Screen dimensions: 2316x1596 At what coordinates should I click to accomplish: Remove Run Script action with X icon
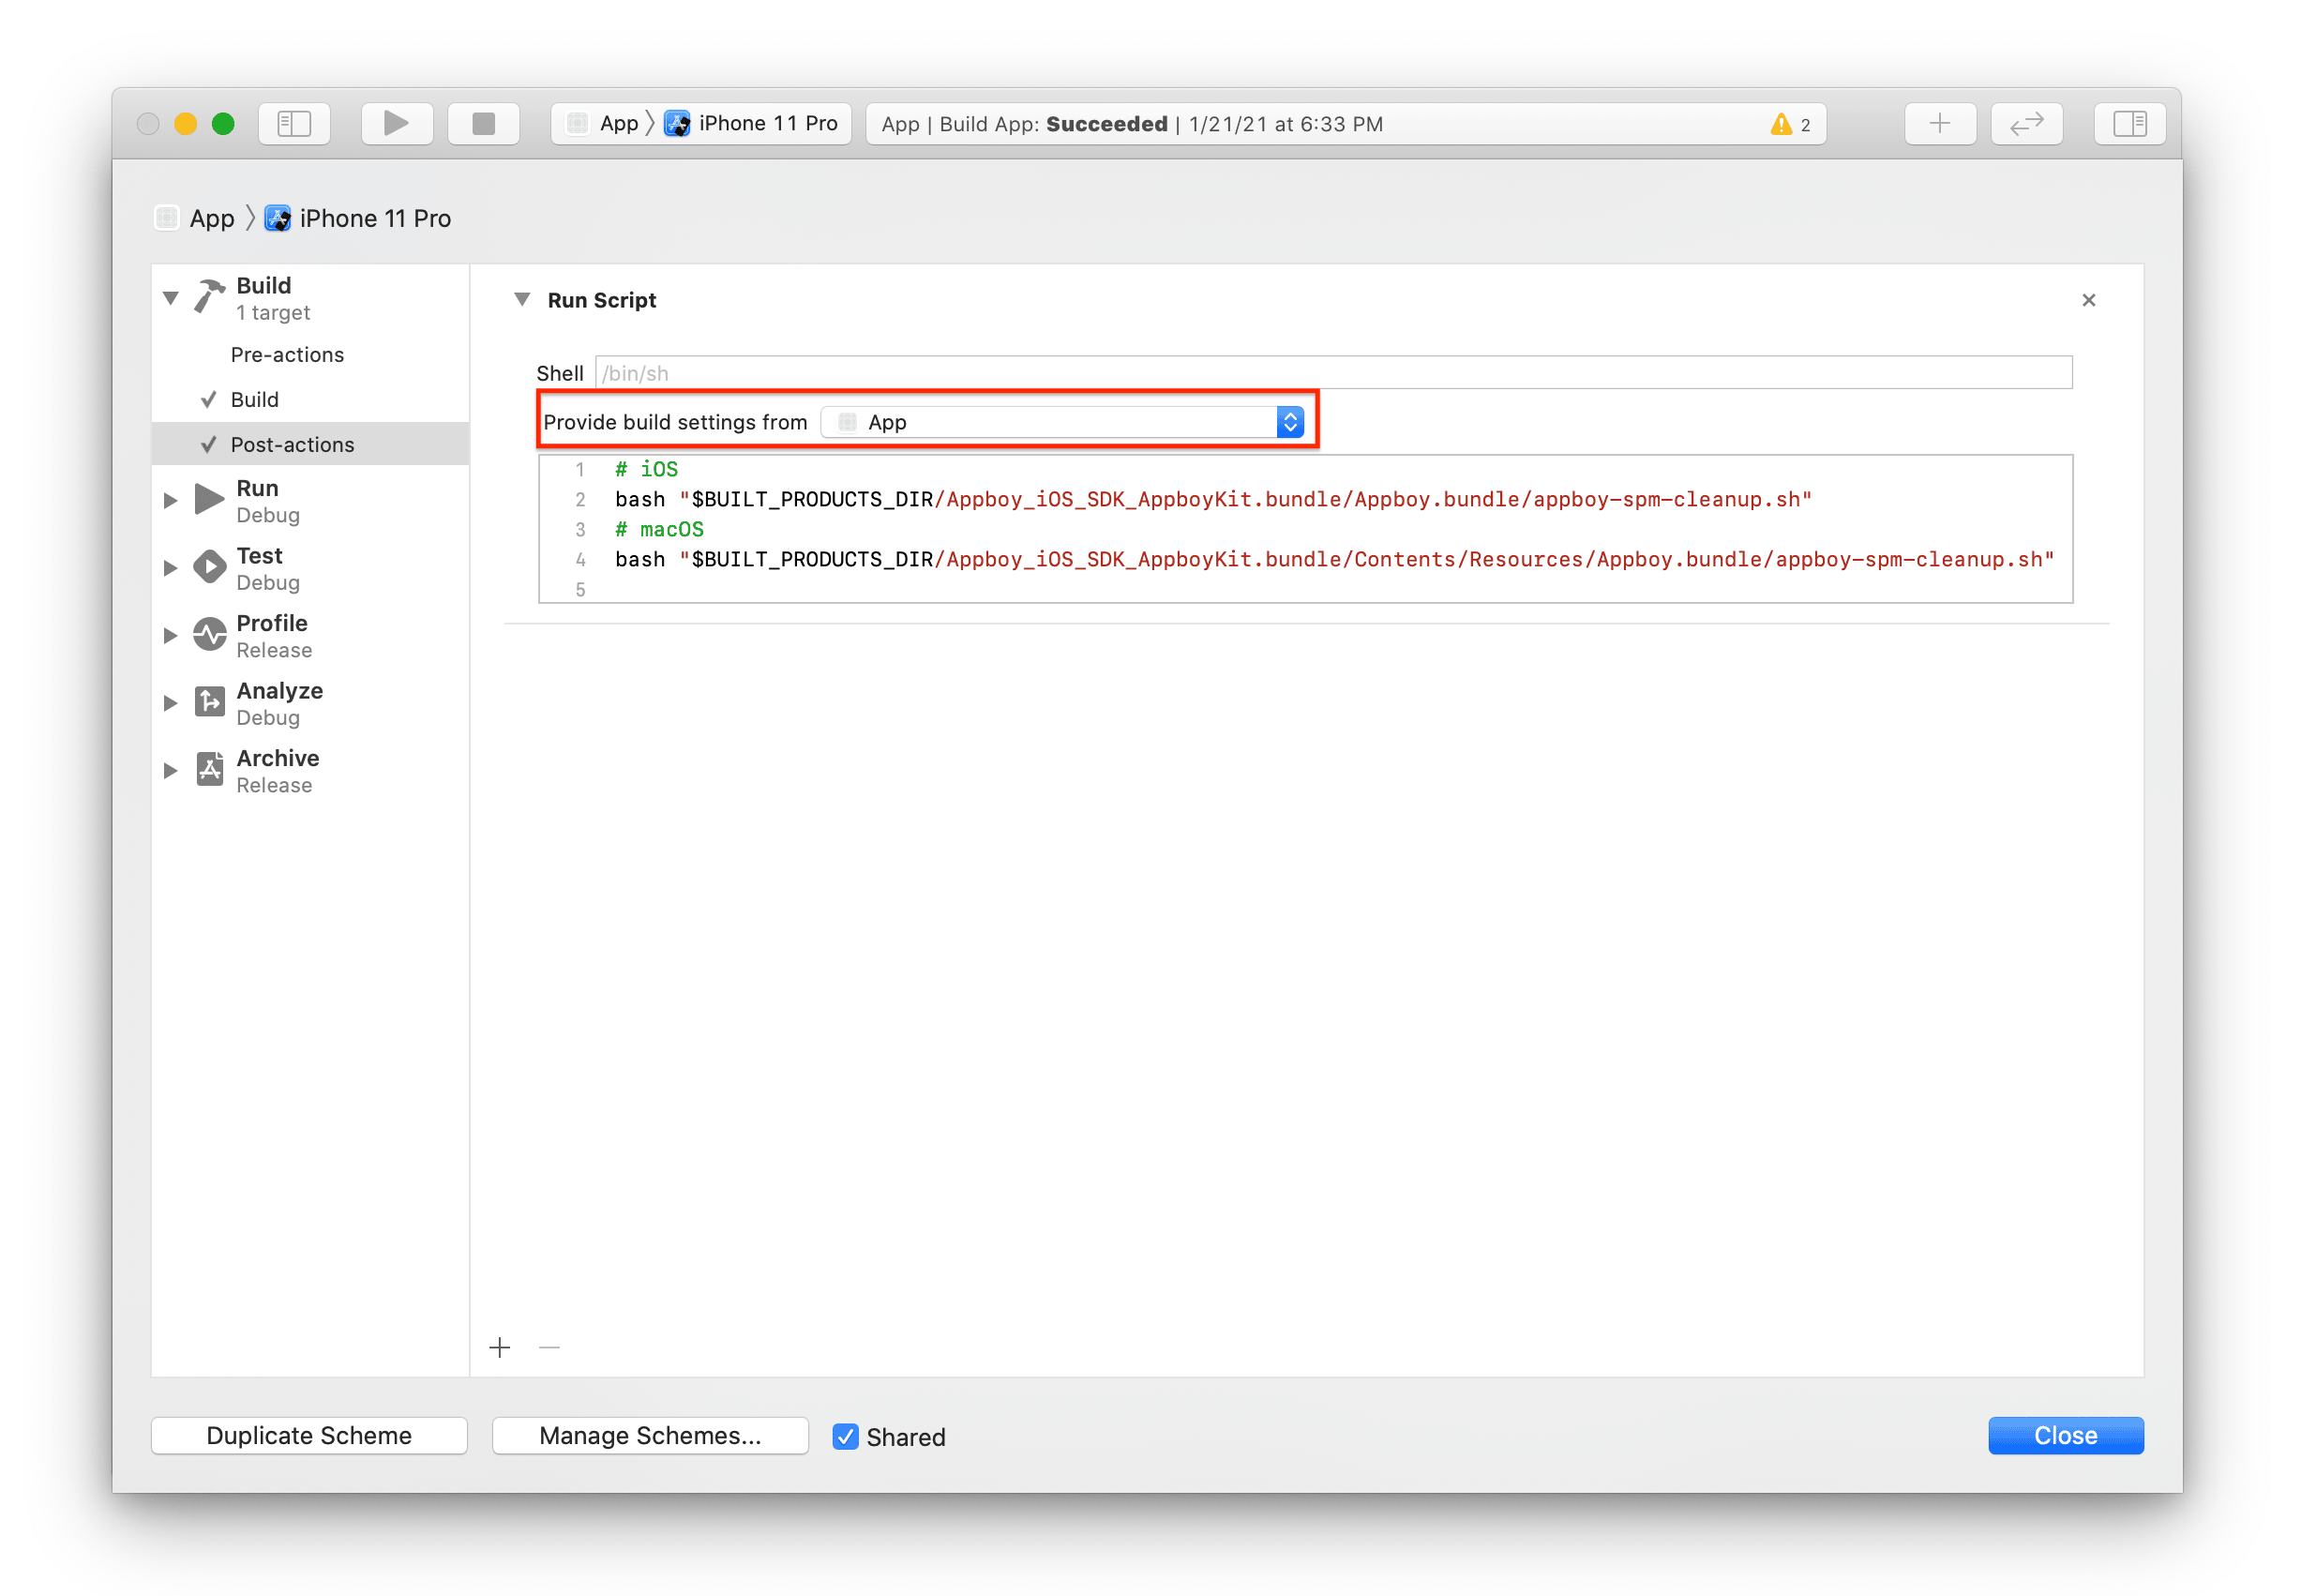tap(2088, 300)
